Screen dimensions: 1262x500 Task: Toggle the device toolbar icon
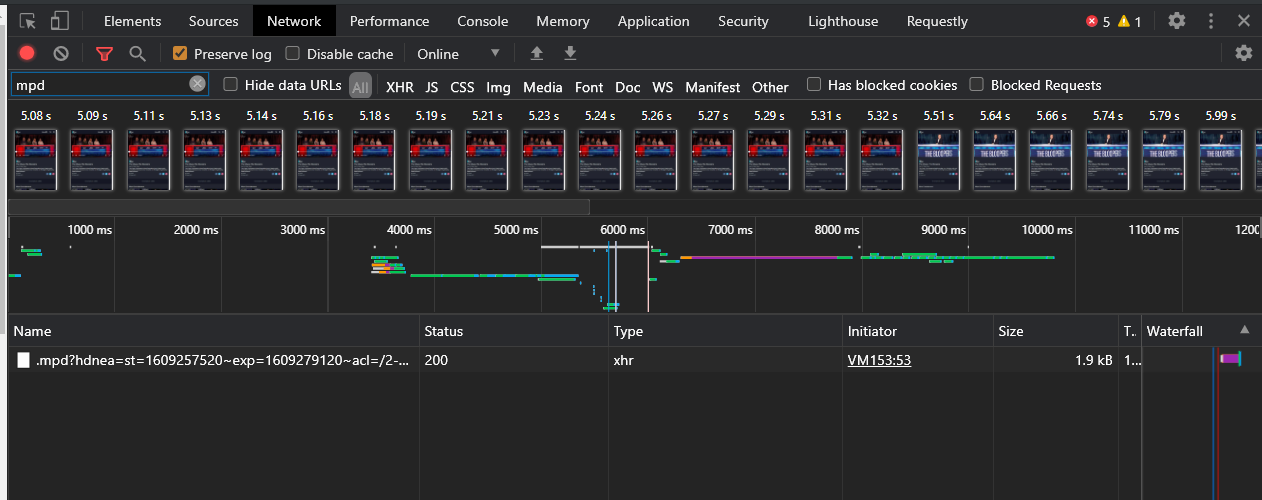(60, 21)
